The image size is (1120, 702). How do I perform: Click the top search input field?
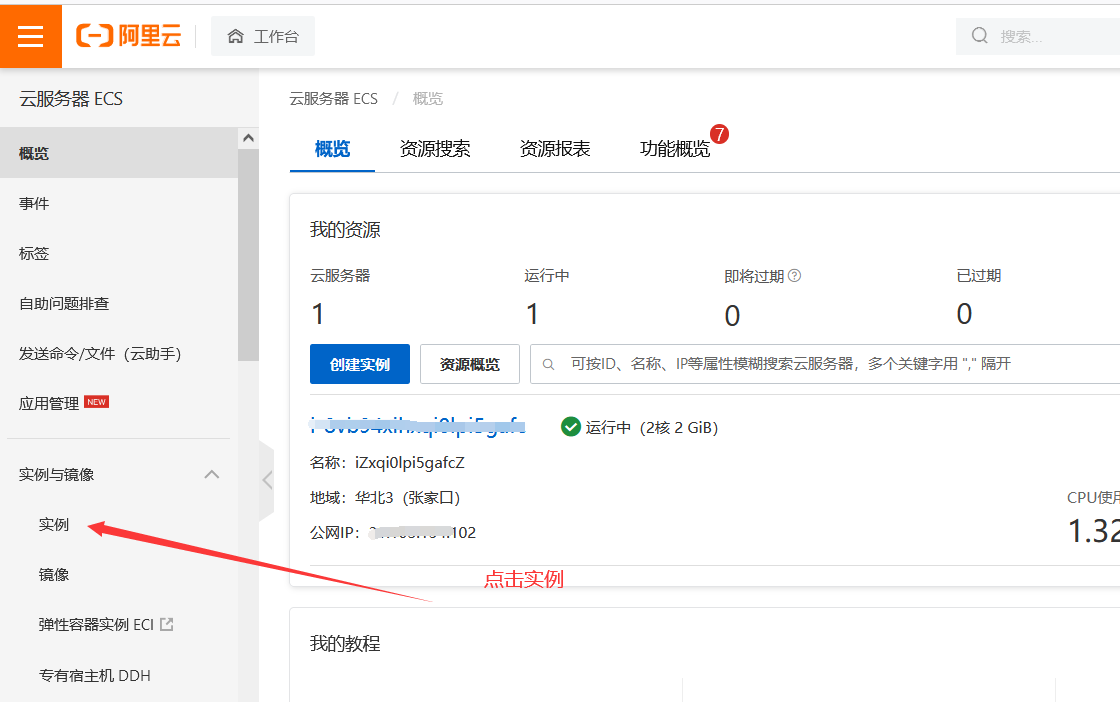(x=1038, y=36)
